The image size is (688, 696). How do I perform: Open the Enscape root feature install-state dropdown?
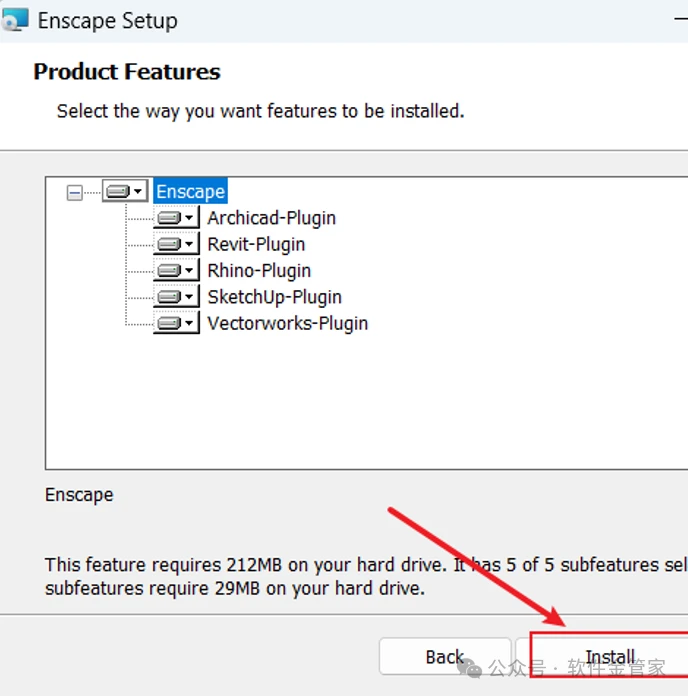(x=125, y=191)
